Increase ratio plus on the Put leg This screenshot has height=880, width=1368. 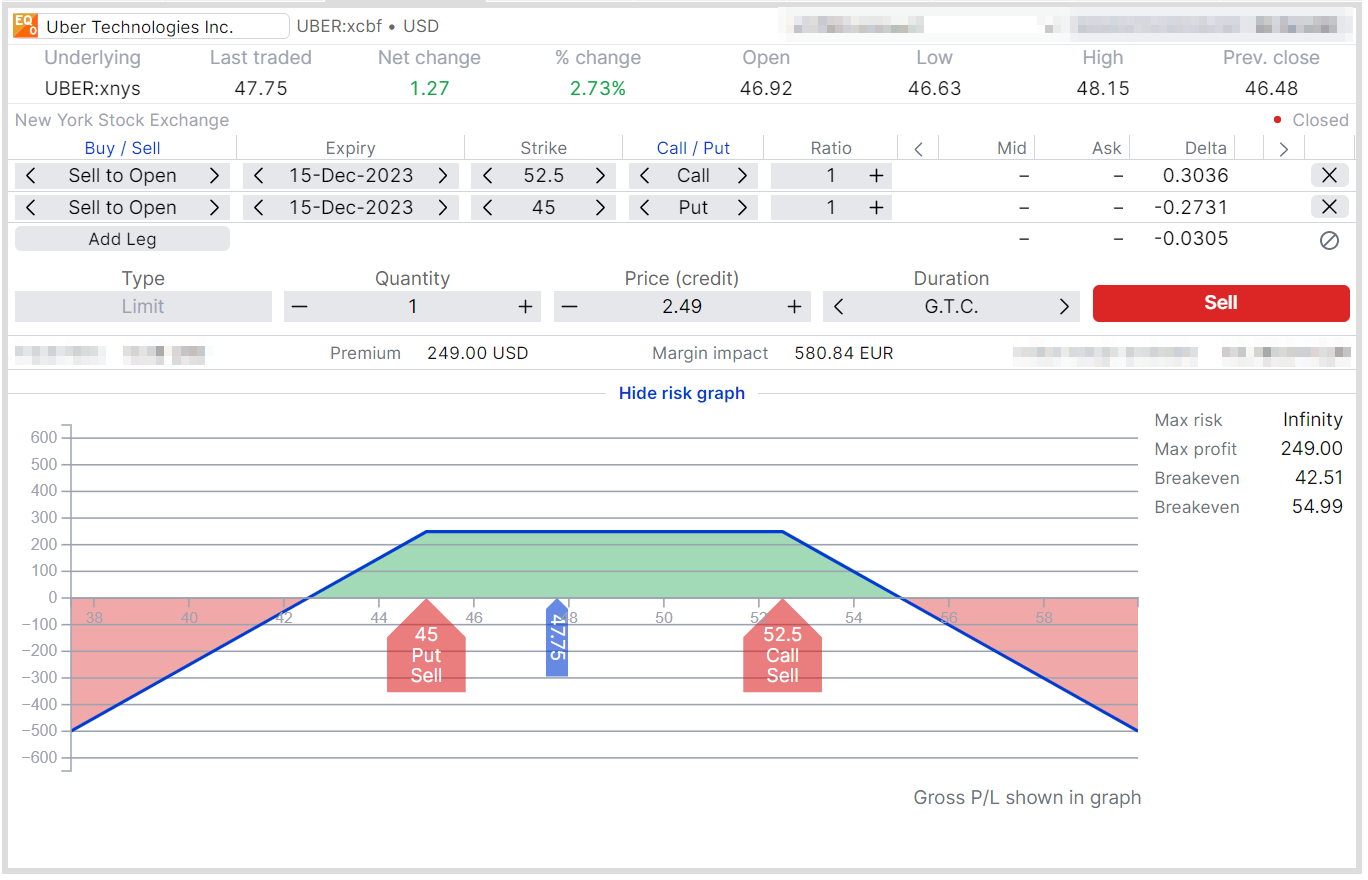click(876, 208)
